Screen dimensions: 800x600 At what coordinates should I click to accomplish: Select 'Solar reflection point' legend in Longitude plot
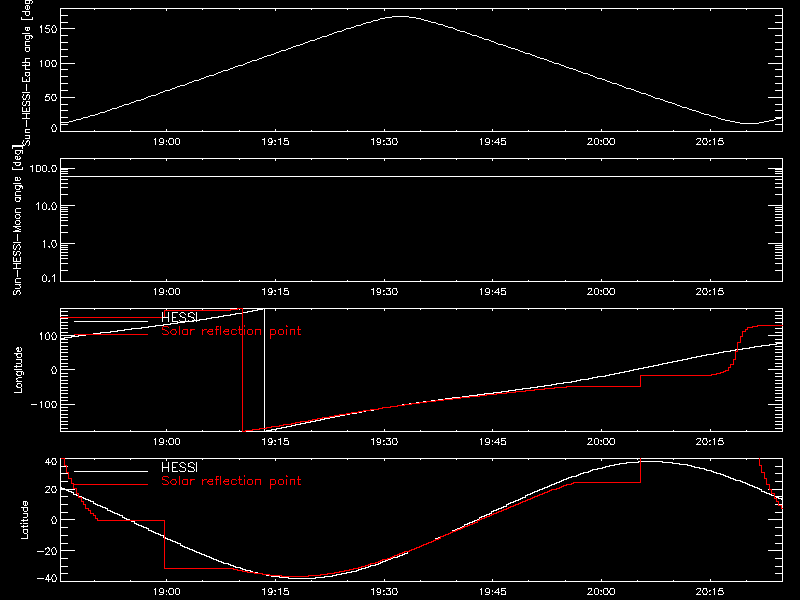click(231, 331)
